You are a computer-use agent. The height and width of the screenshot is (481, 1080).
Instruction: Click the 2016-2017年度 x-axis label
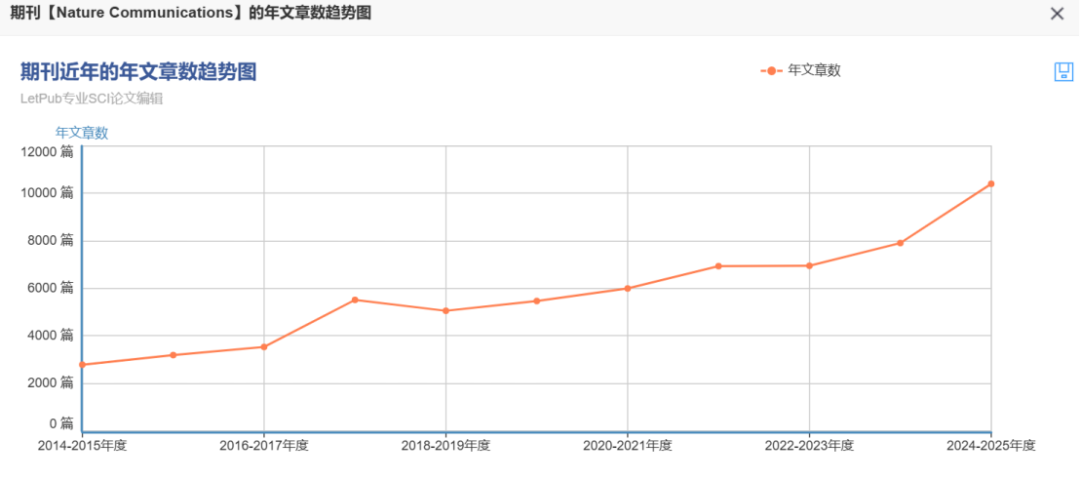pos(264,446)
